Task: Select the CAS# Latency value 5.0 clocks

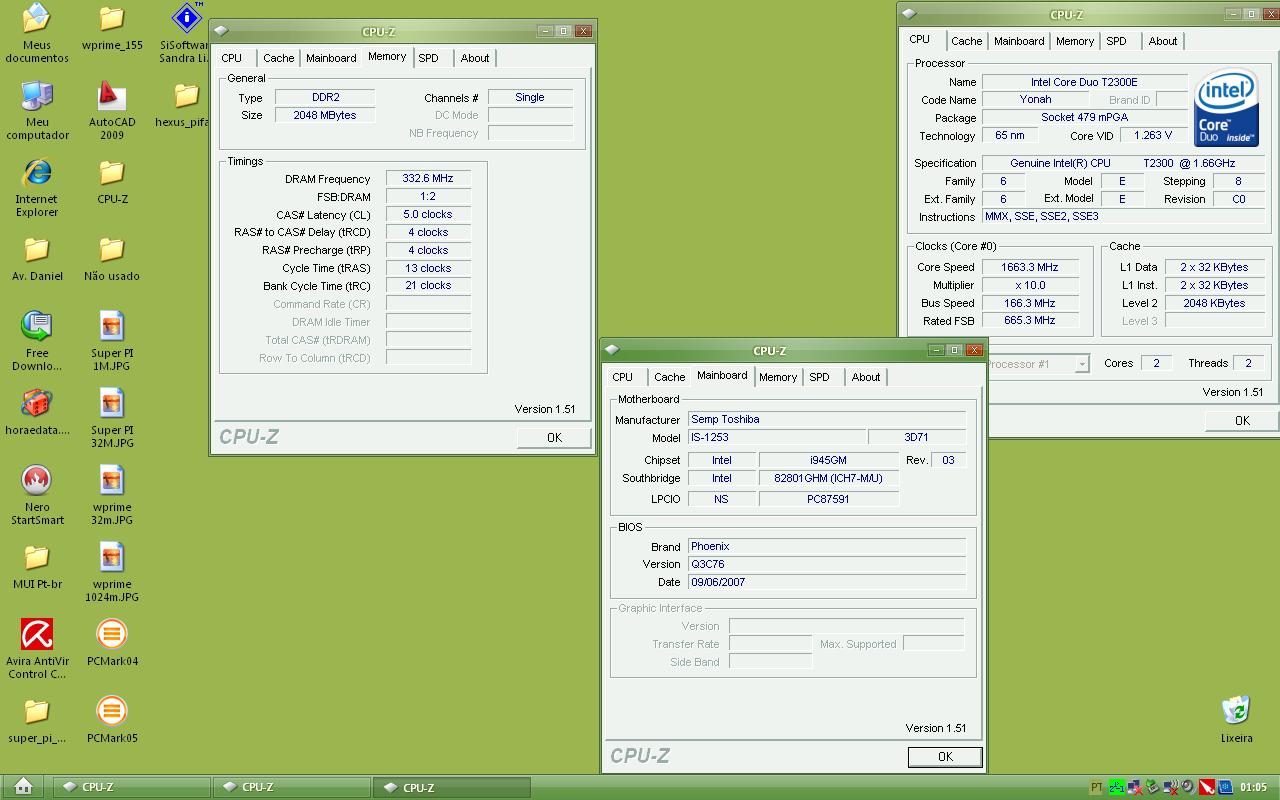Action: (428, 214)
